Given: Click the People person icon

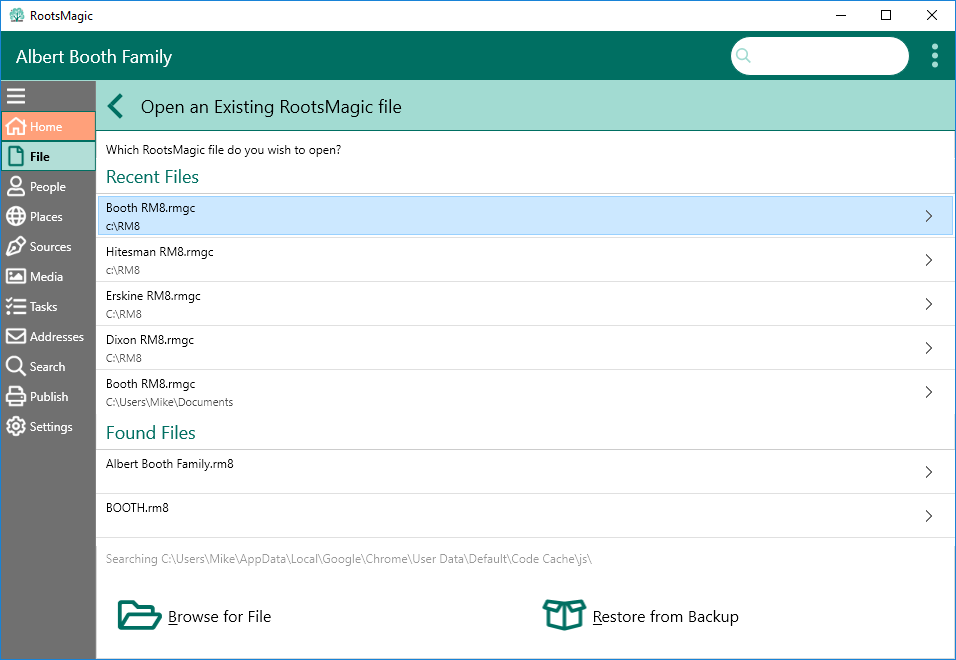Looking at the screenshot, I should 16,186.
